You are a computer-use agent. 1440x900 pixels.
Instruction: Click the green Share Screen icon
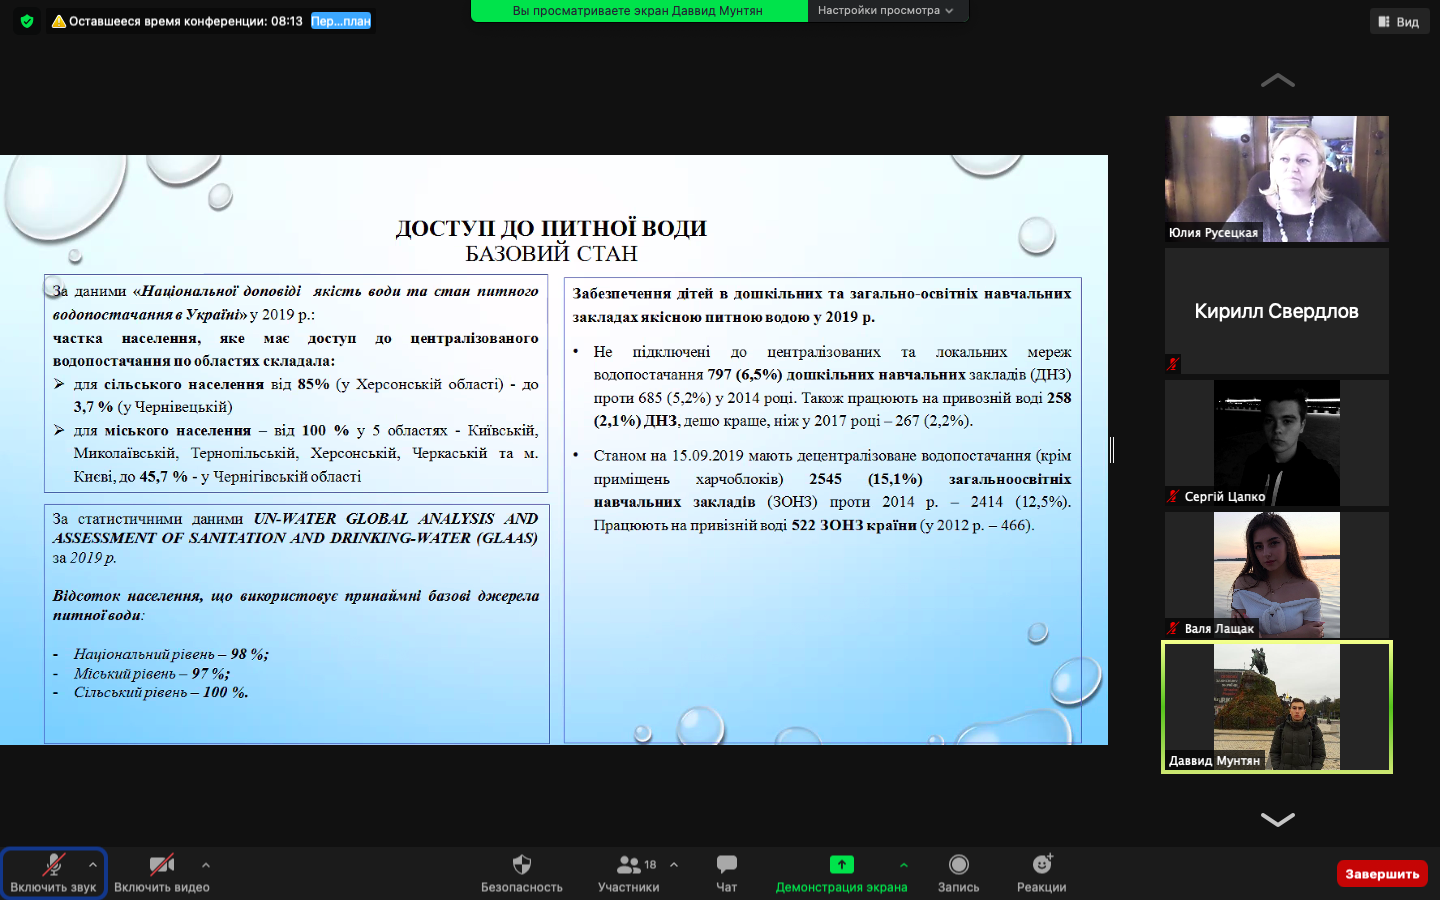841,865
